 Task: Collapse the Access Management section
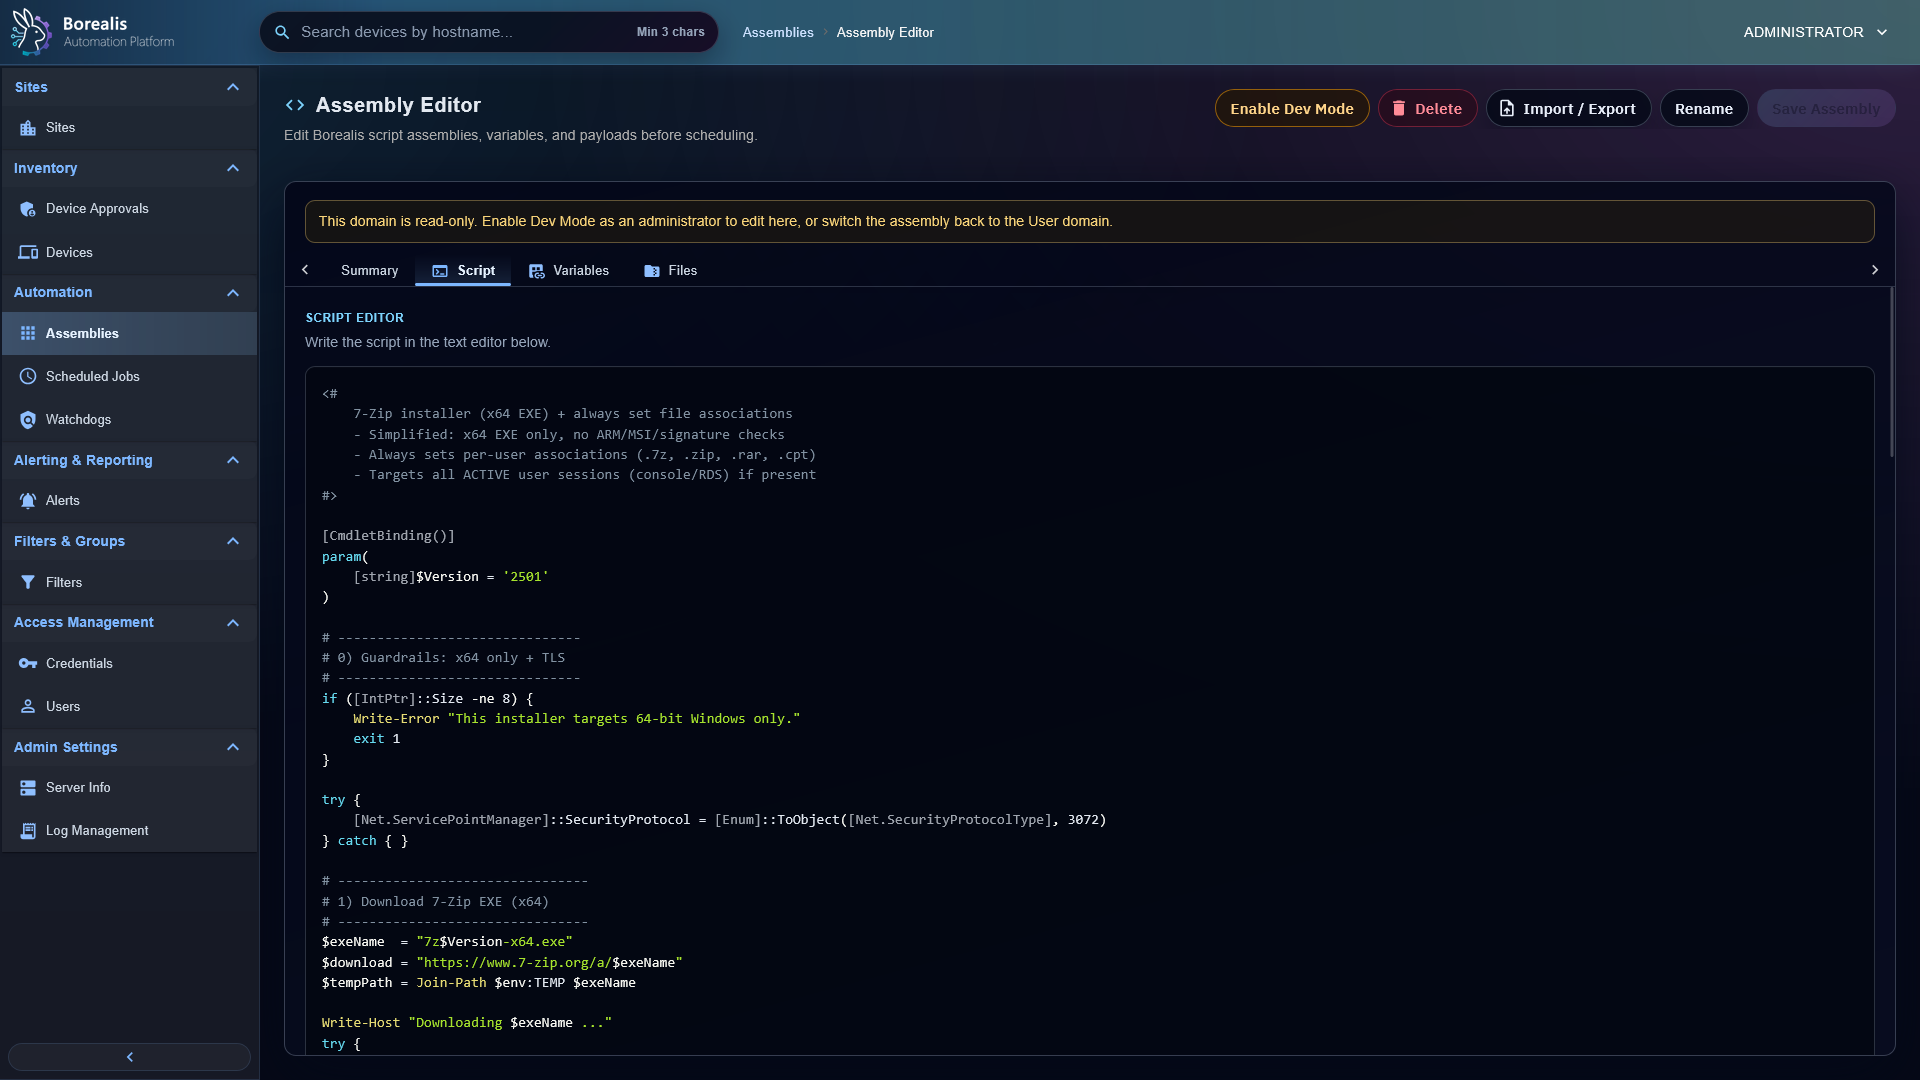tap(233, 623)
